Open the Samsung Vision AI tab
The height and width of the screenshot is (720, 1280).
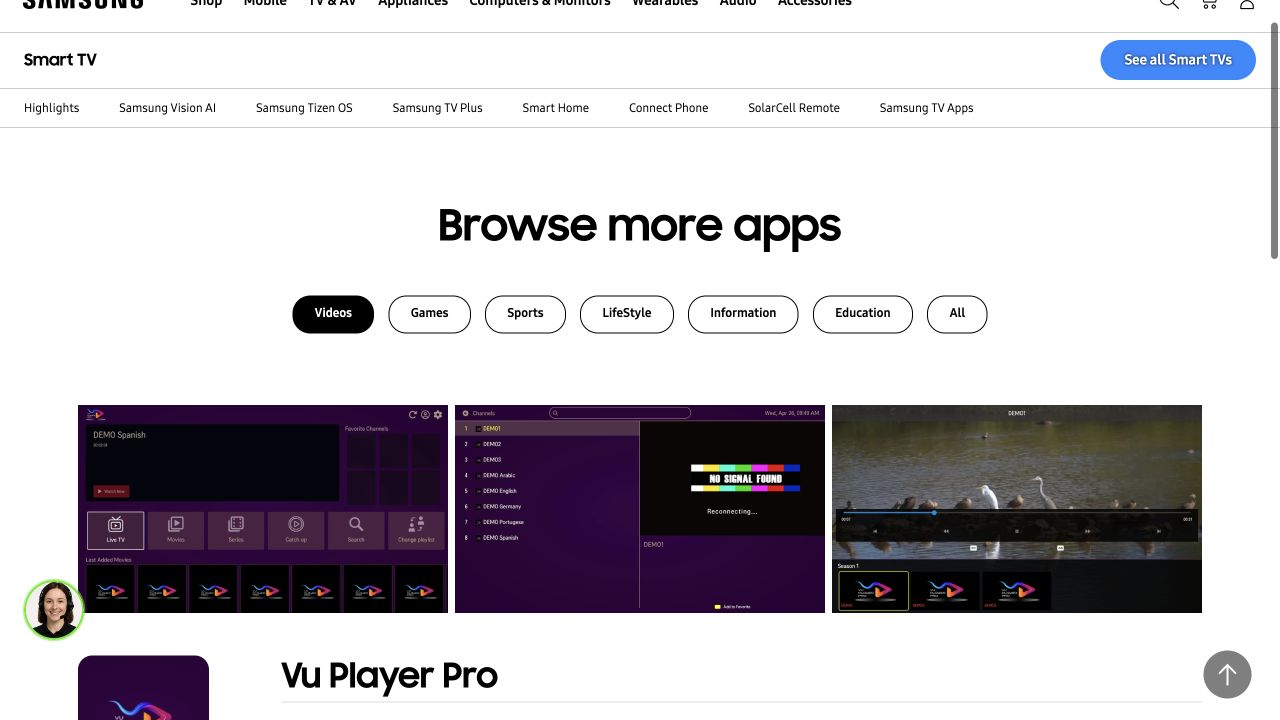(x=167, y=108)
